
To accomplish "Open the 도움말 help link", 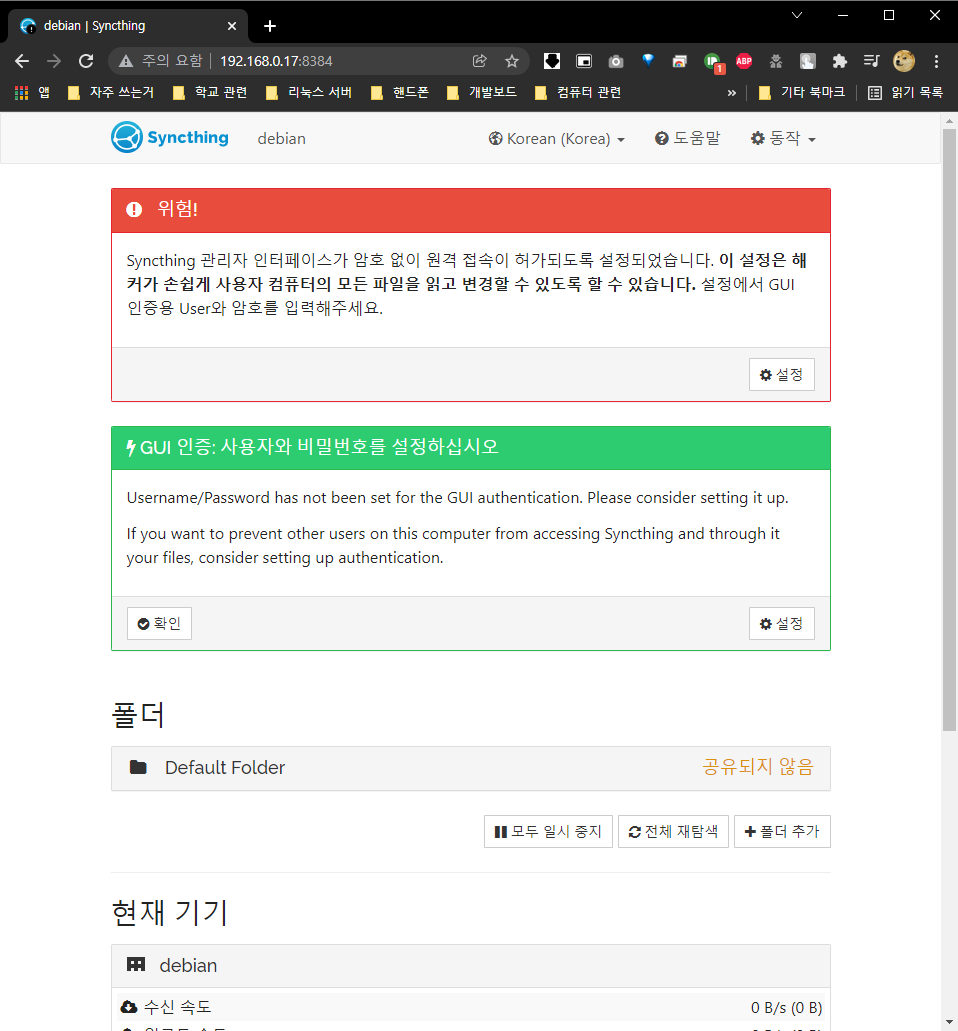I will coord(687,138).
